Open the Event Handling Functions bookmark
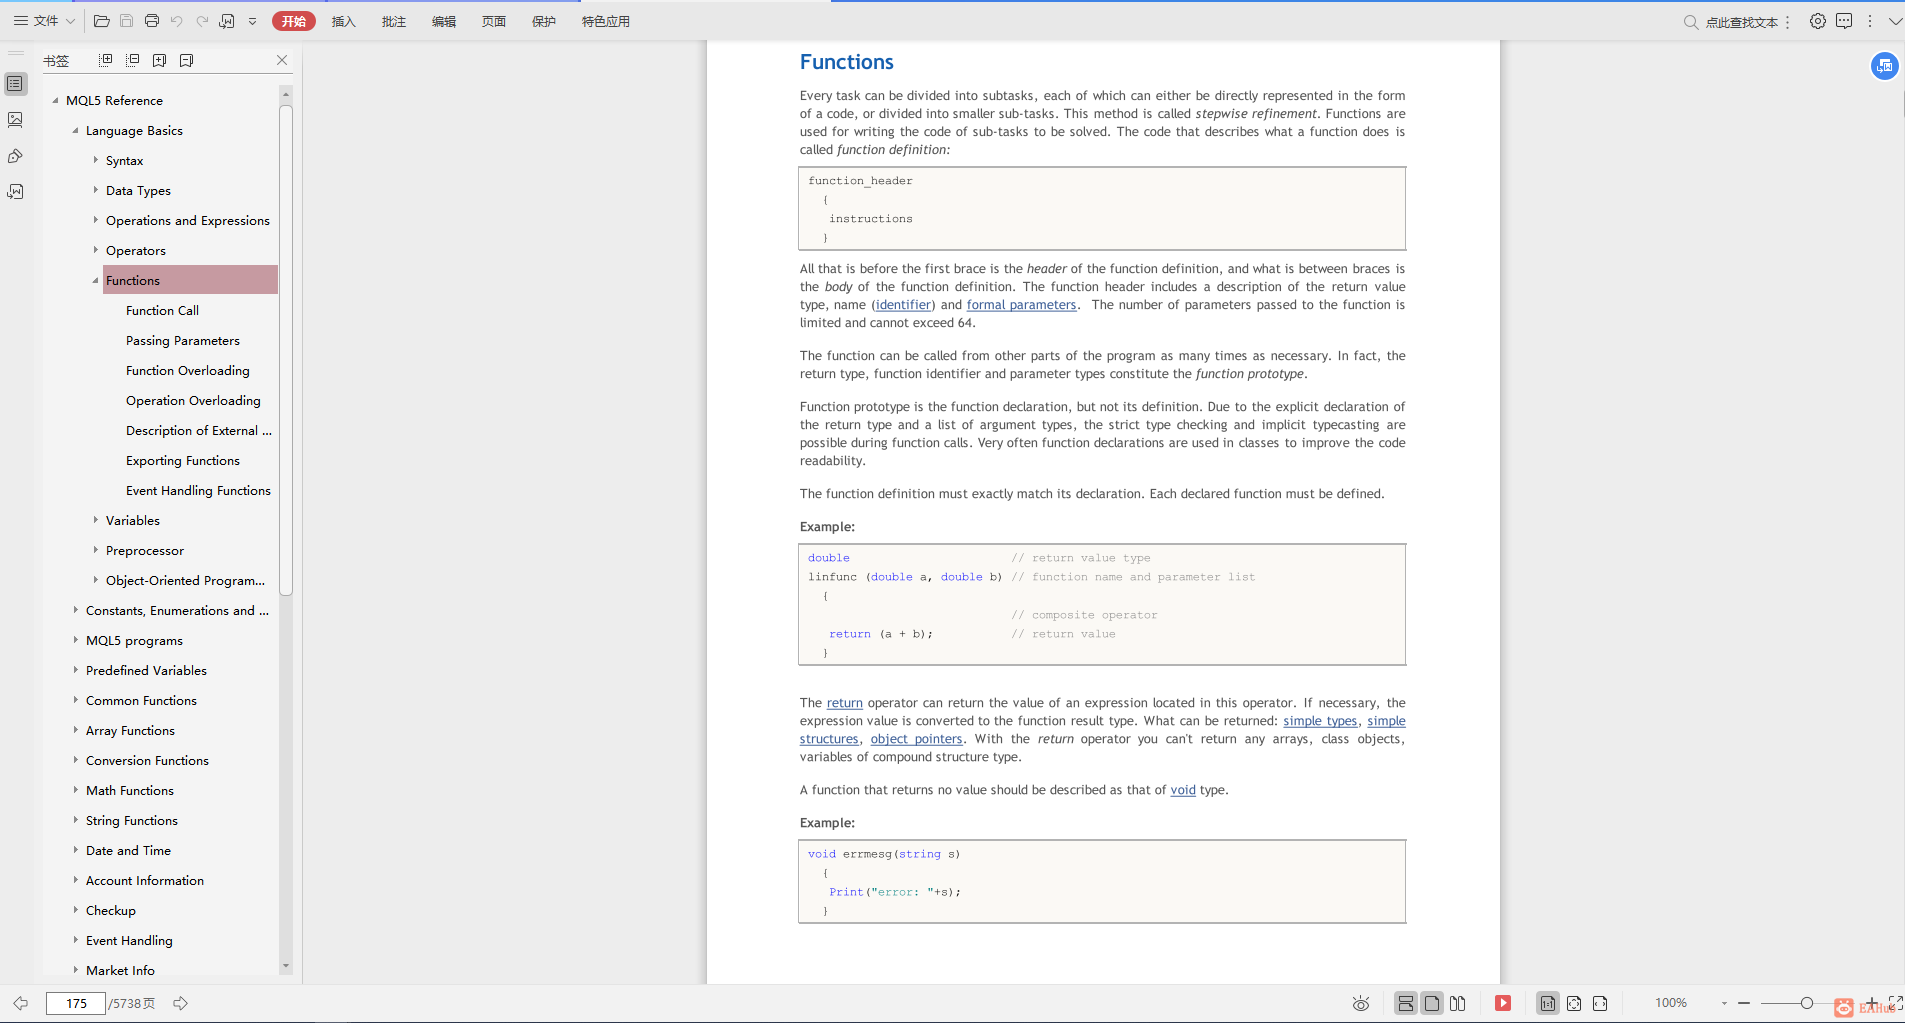Screen dimensions: 1905x1023 point(198,491)
